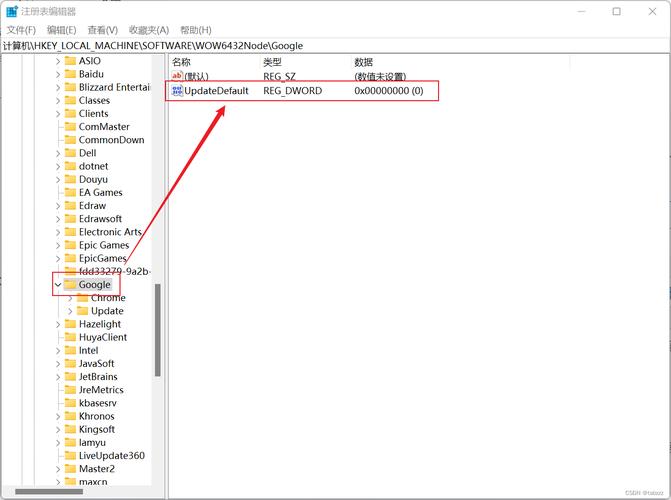Click the Registry Editor app icon in title bar
This screenshot has height=500, width=671.
click(11, 12)
